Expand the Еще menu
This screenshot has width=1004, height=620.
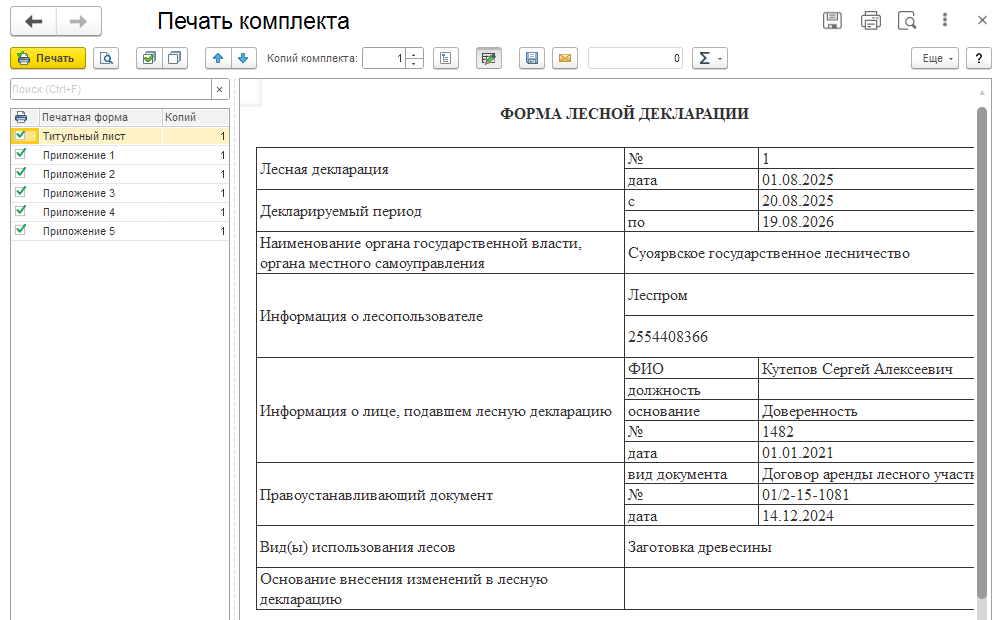pos(935,58)
